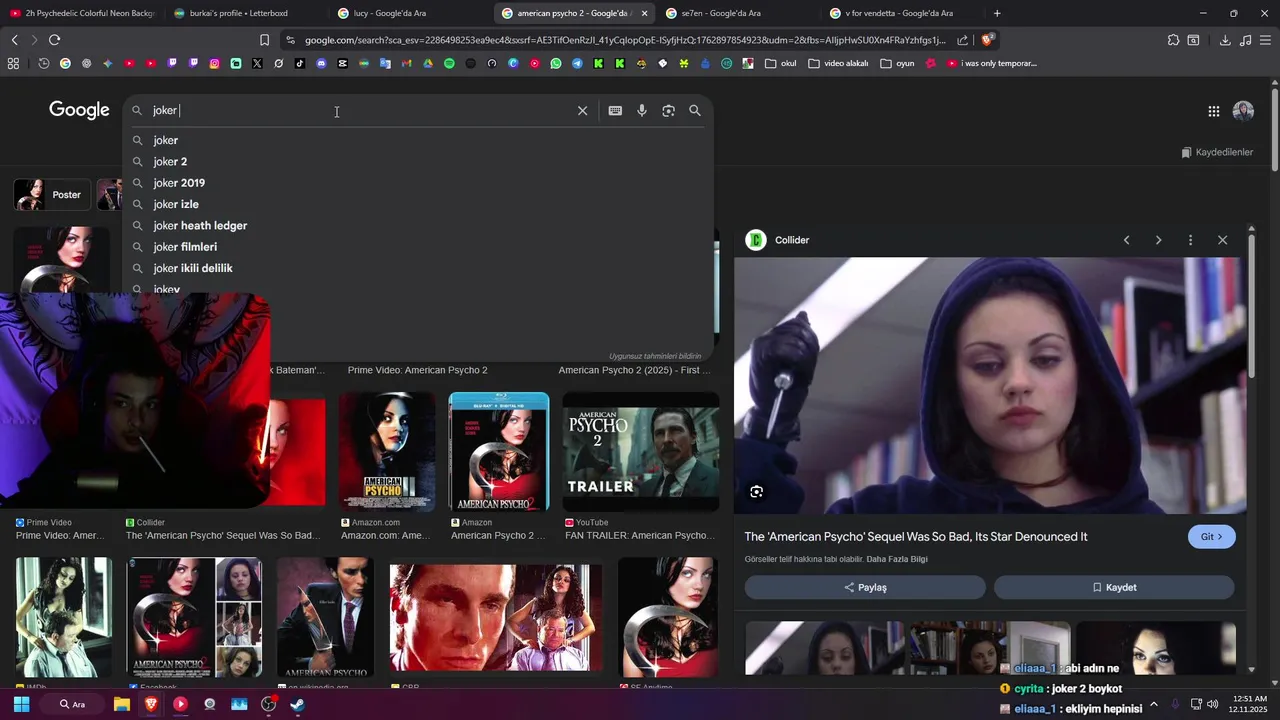The height and width of the screenshot is (720, 1280).
Task: Open the 'video alakalı' bookmarks folder
Action: click(x=838, y=63)
